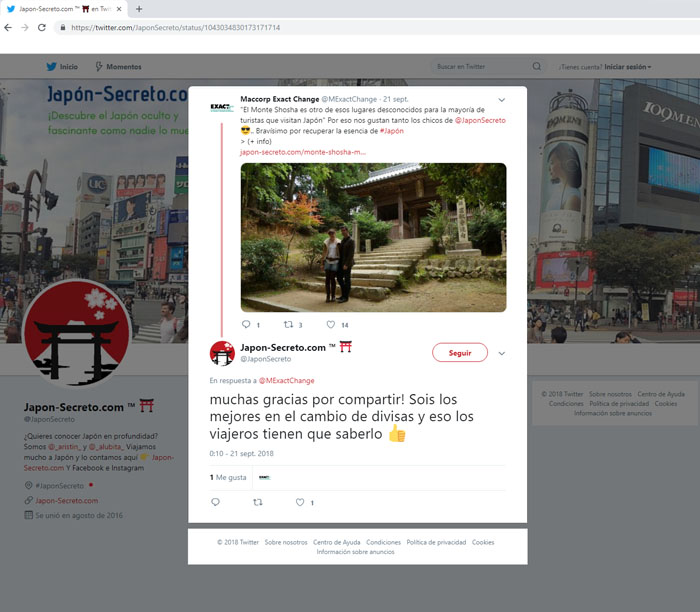Open Condiciones in modal footer
700x612 pixels.
pyautogui.click(x=383, y=542)
